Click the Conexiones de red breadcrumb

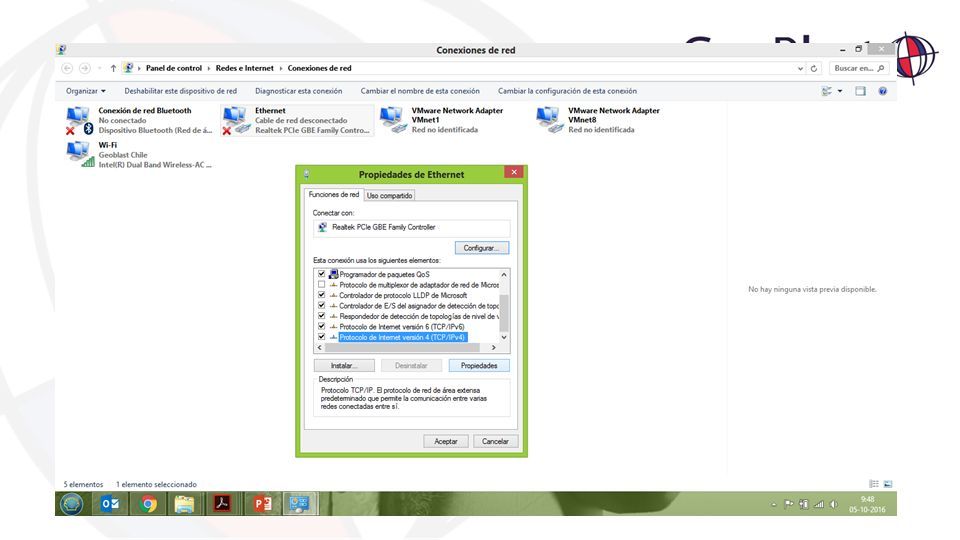point(320,68)
